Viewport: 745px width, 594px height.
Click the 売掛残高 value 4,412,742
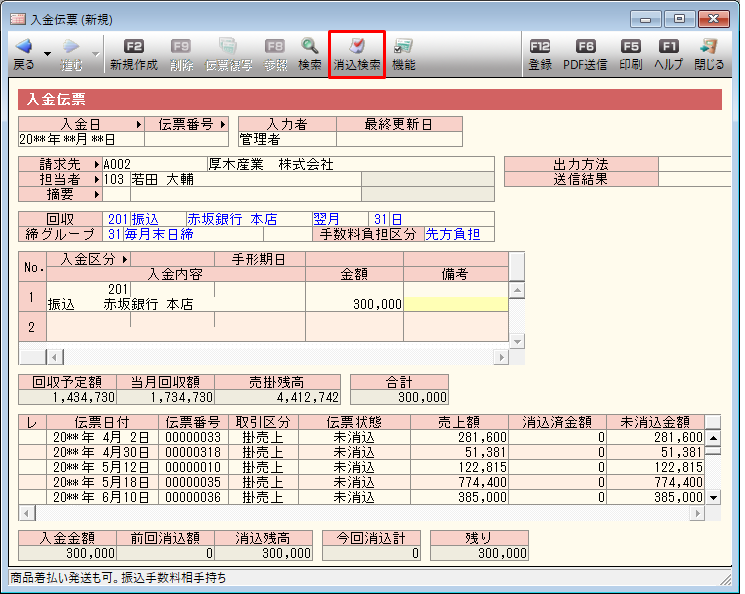tap(308, 397)
